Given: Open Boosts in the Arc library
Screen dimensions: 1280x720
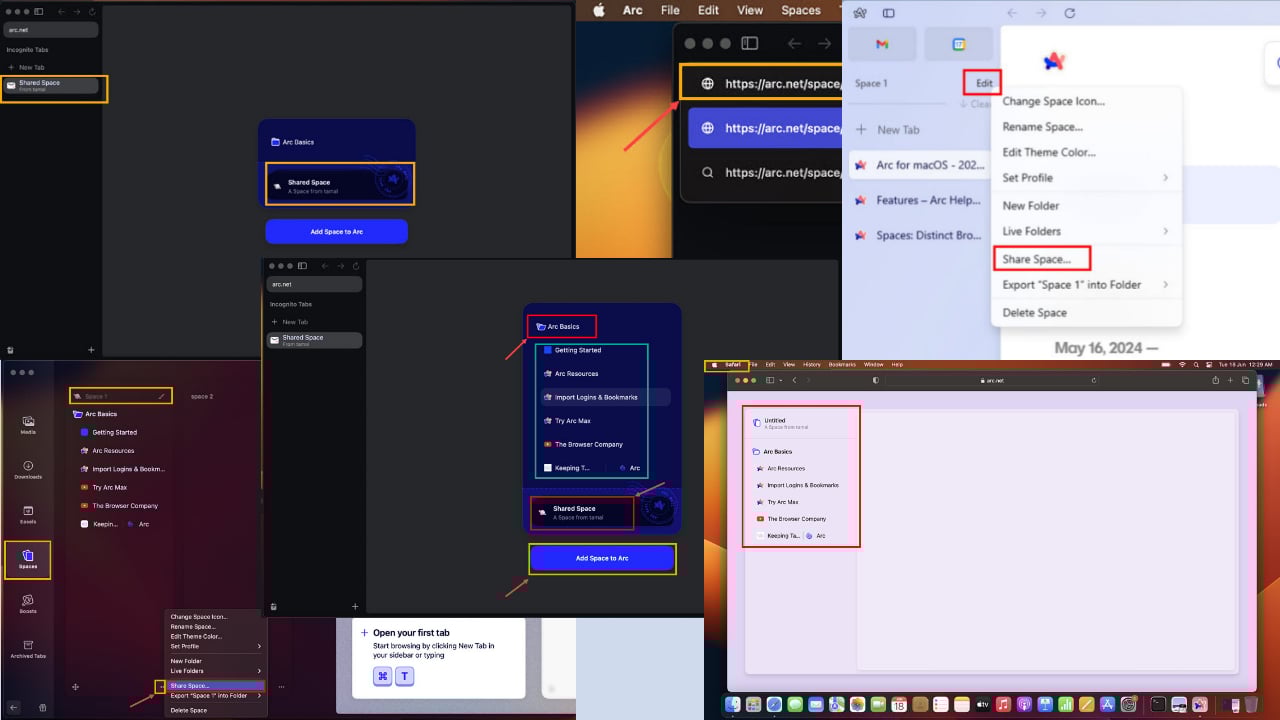Looking at the screenshot, I should pyautogui.click(x=28, y=603).
